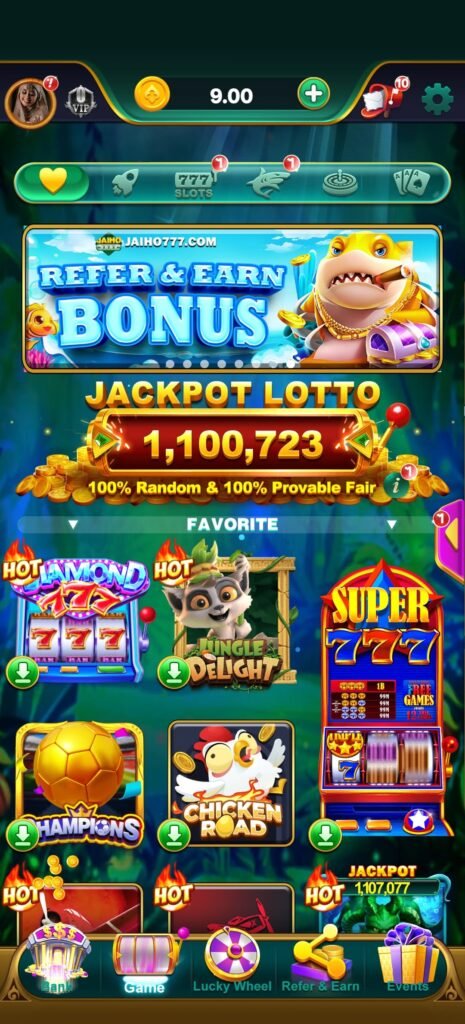This screenshot has width=465, height=1024.
Task: Open the user profile avatar
Action: 29,103
